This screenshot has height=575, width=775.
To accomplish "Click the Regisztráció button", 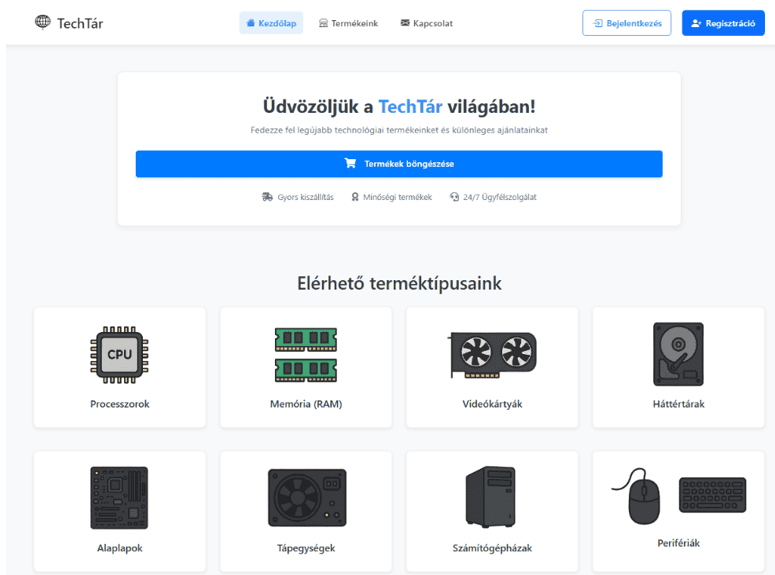I will [723, 23].
